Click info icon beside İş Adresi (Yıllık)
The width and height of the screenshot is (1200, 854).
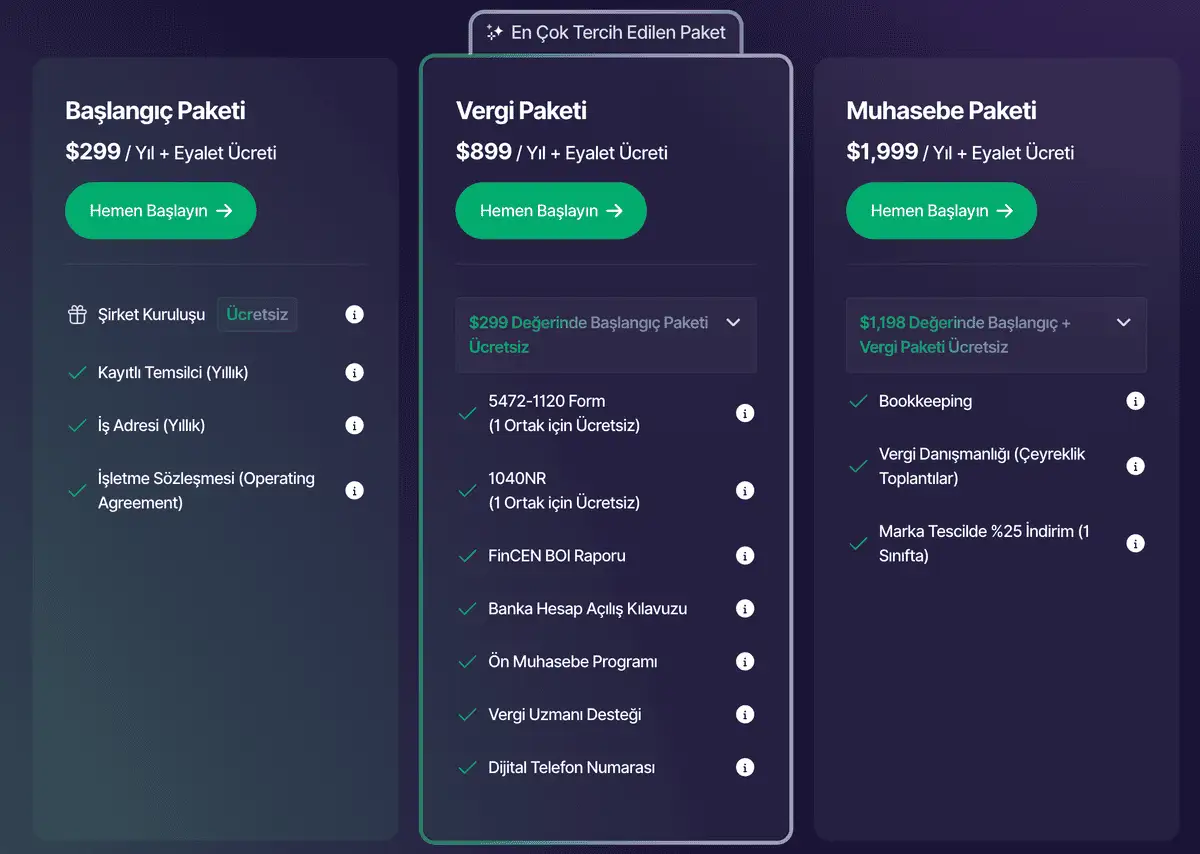[354, 425]
